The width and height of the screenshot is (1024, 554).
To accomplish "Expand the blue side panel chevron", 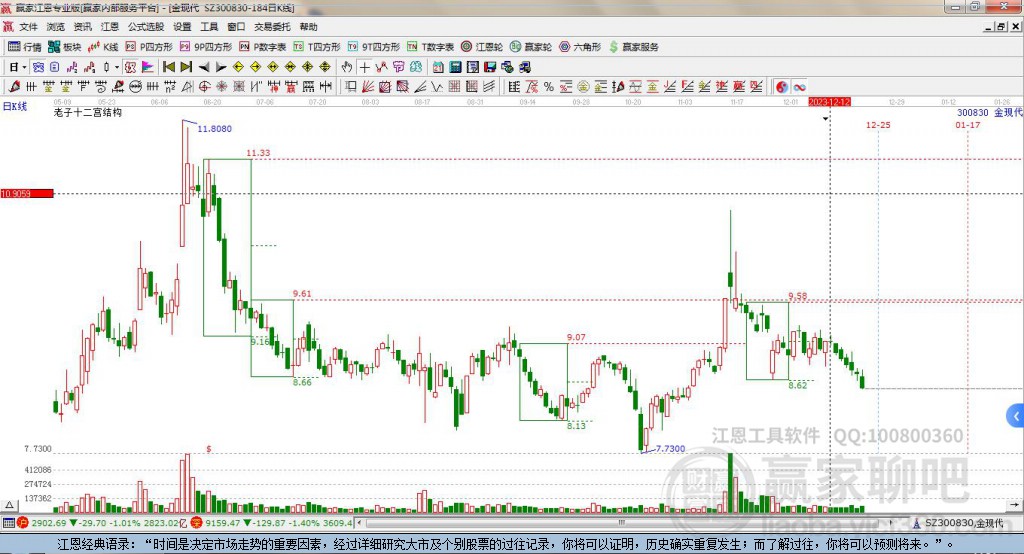I will [x=1016, y=416].
